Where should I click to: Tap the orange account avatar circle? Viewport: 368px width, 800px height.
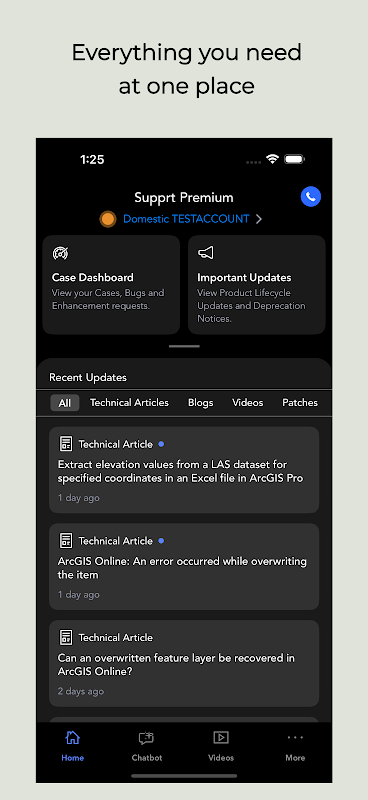pyautogui.click(x=108, y=219)
